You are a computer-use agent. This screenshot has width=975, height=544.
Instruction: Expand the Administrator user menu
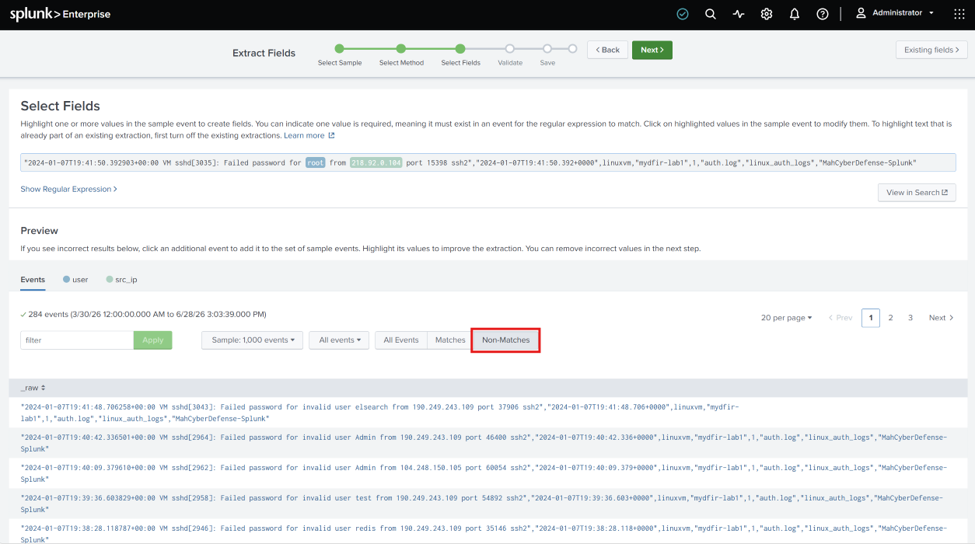(x=895, y=13)
